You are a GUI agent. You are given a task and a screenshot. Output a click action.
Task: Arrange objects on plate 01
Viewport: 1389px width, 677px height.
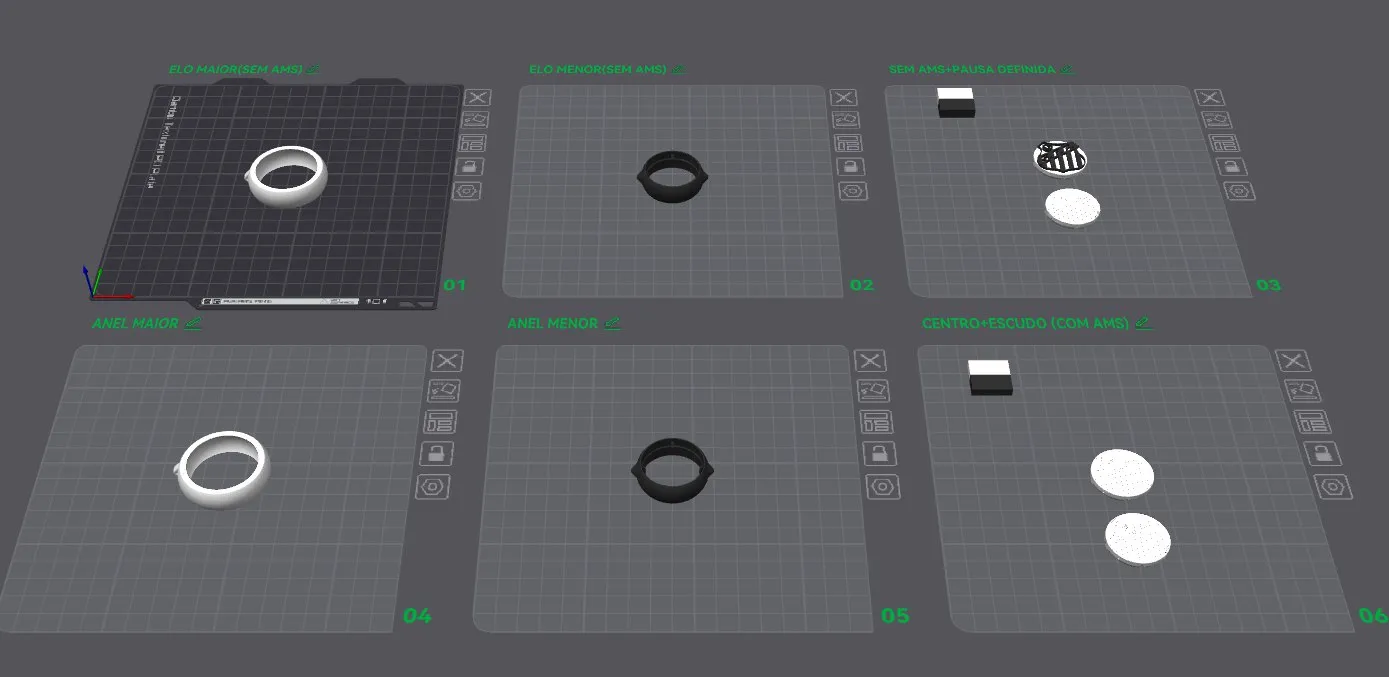[473, 144]
